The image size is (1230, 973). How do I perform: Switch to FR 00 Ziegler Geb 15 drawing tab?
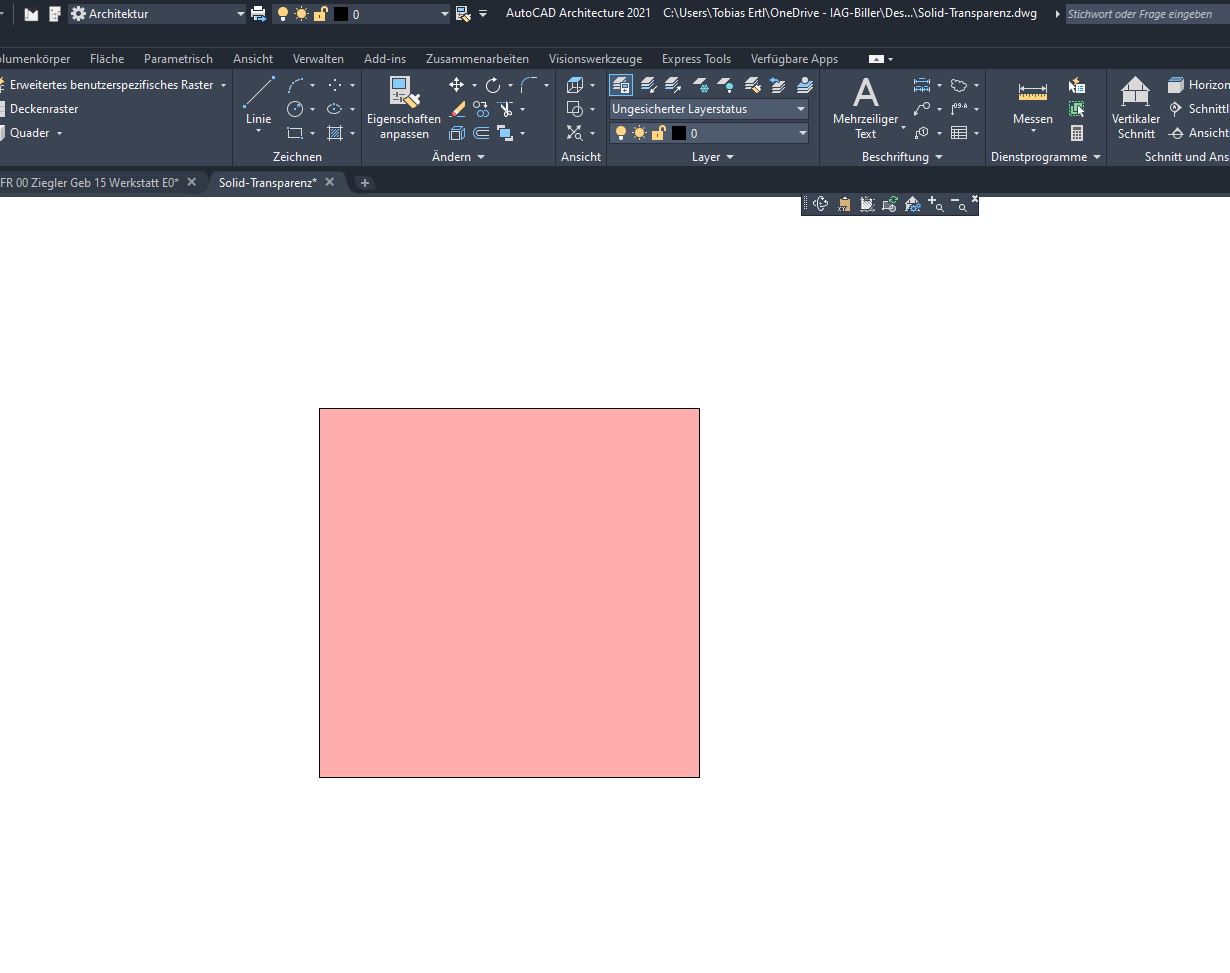89,183
